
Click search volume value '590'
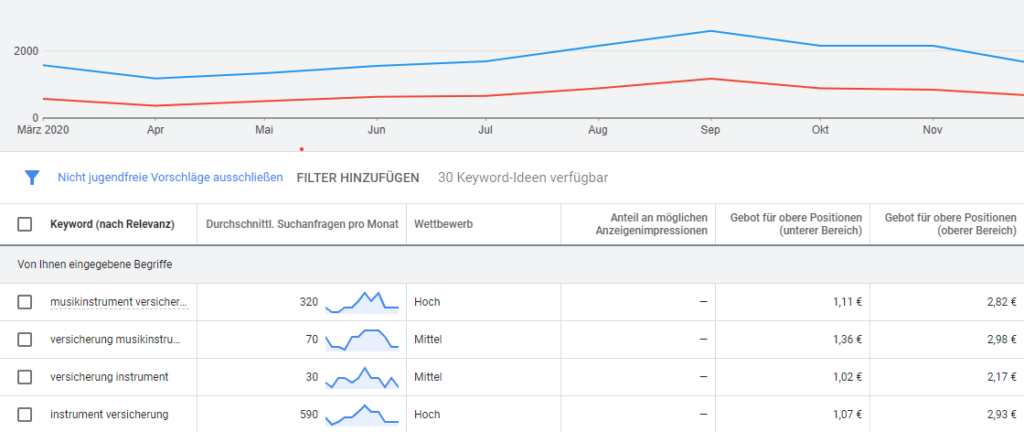[309, 414]
